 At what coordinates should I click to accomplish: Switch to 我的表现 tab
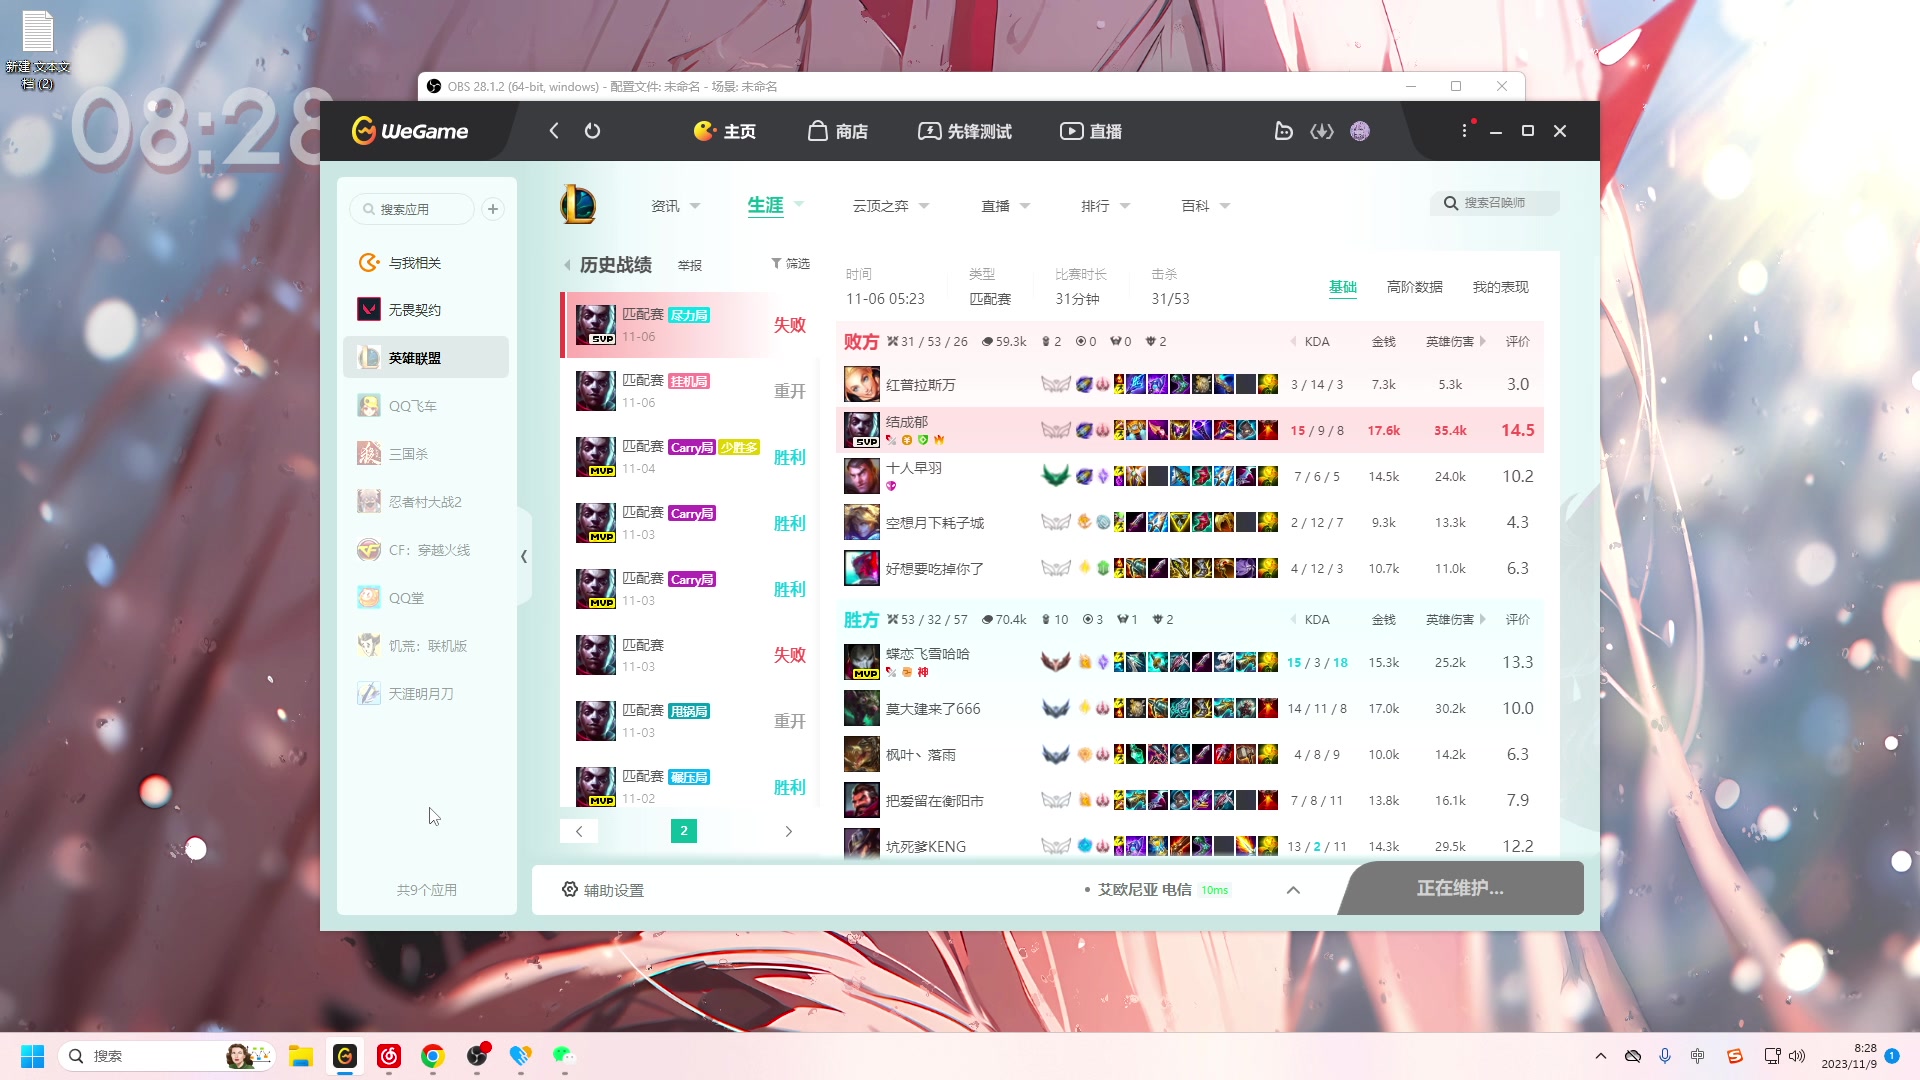click(1501, 287)
